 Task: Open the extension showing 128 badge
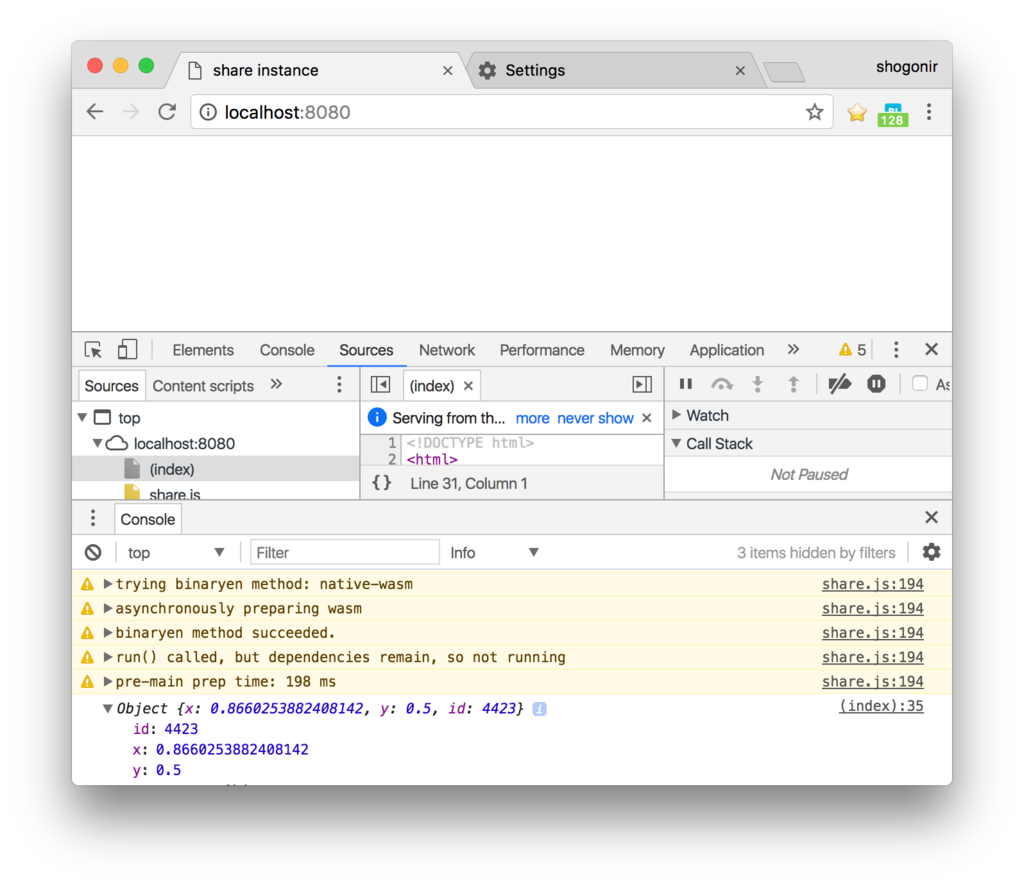pyautogui.click(x=893, y=114)
